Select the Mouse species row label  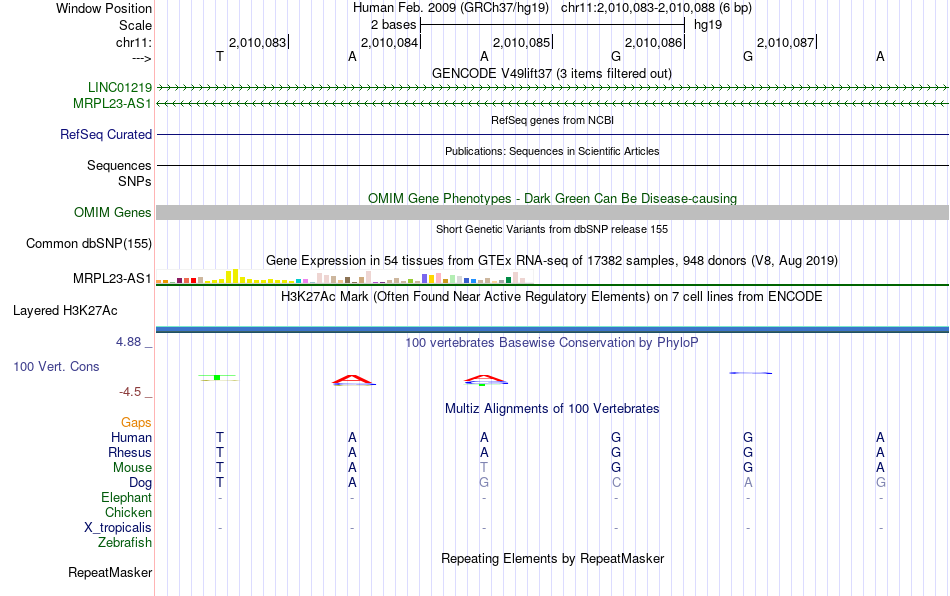(133, 468)
